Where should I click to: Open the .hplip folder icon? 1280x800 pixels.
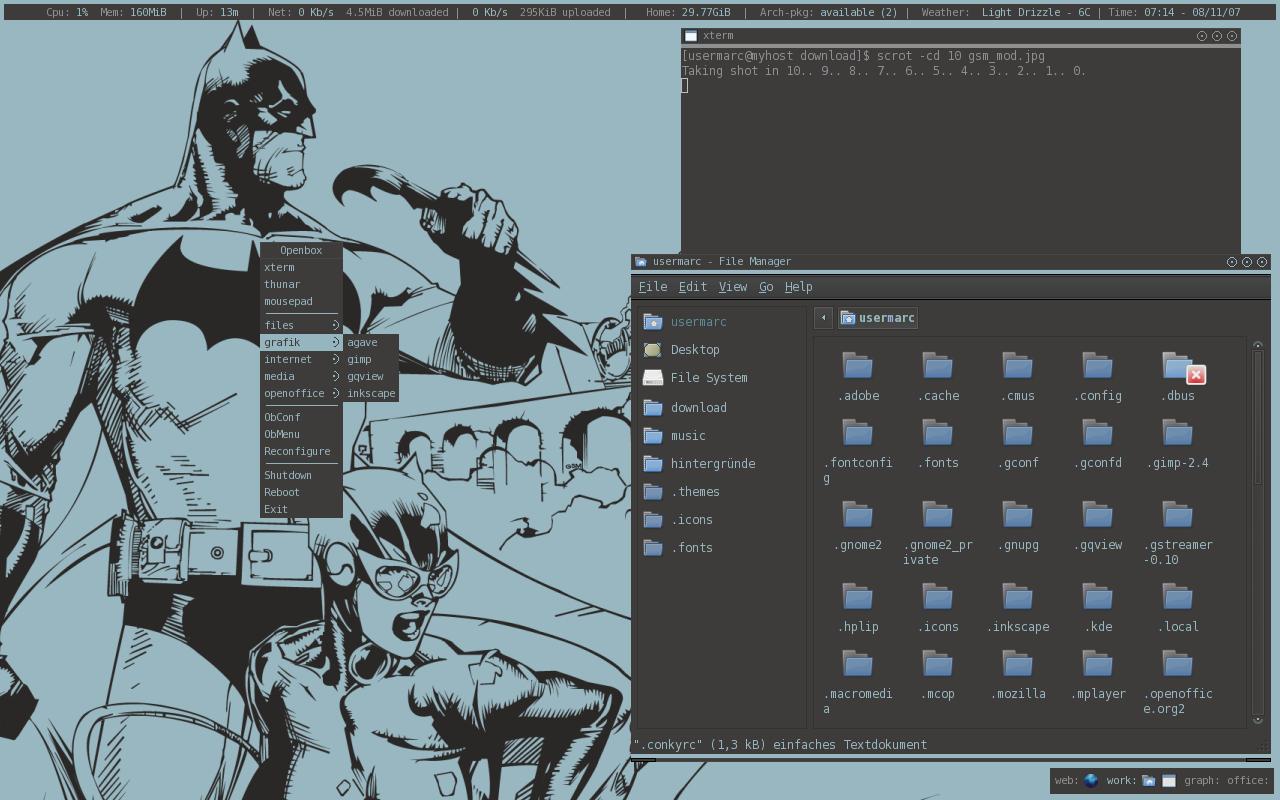tap(858, 597)
